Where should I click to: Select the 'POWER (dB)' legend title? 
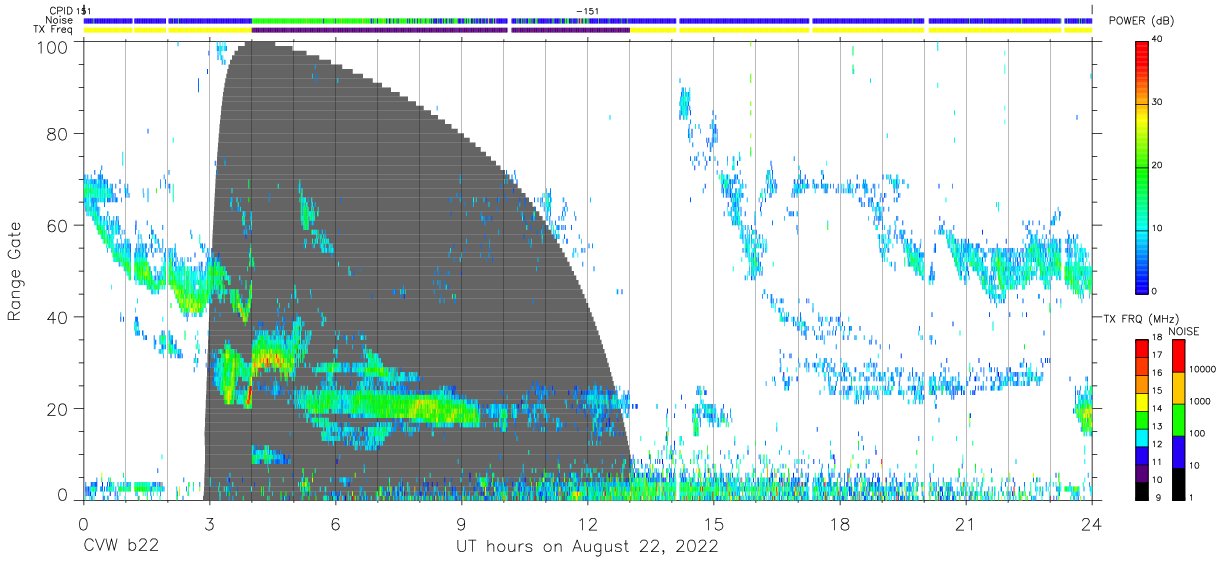coord(1141,21)
